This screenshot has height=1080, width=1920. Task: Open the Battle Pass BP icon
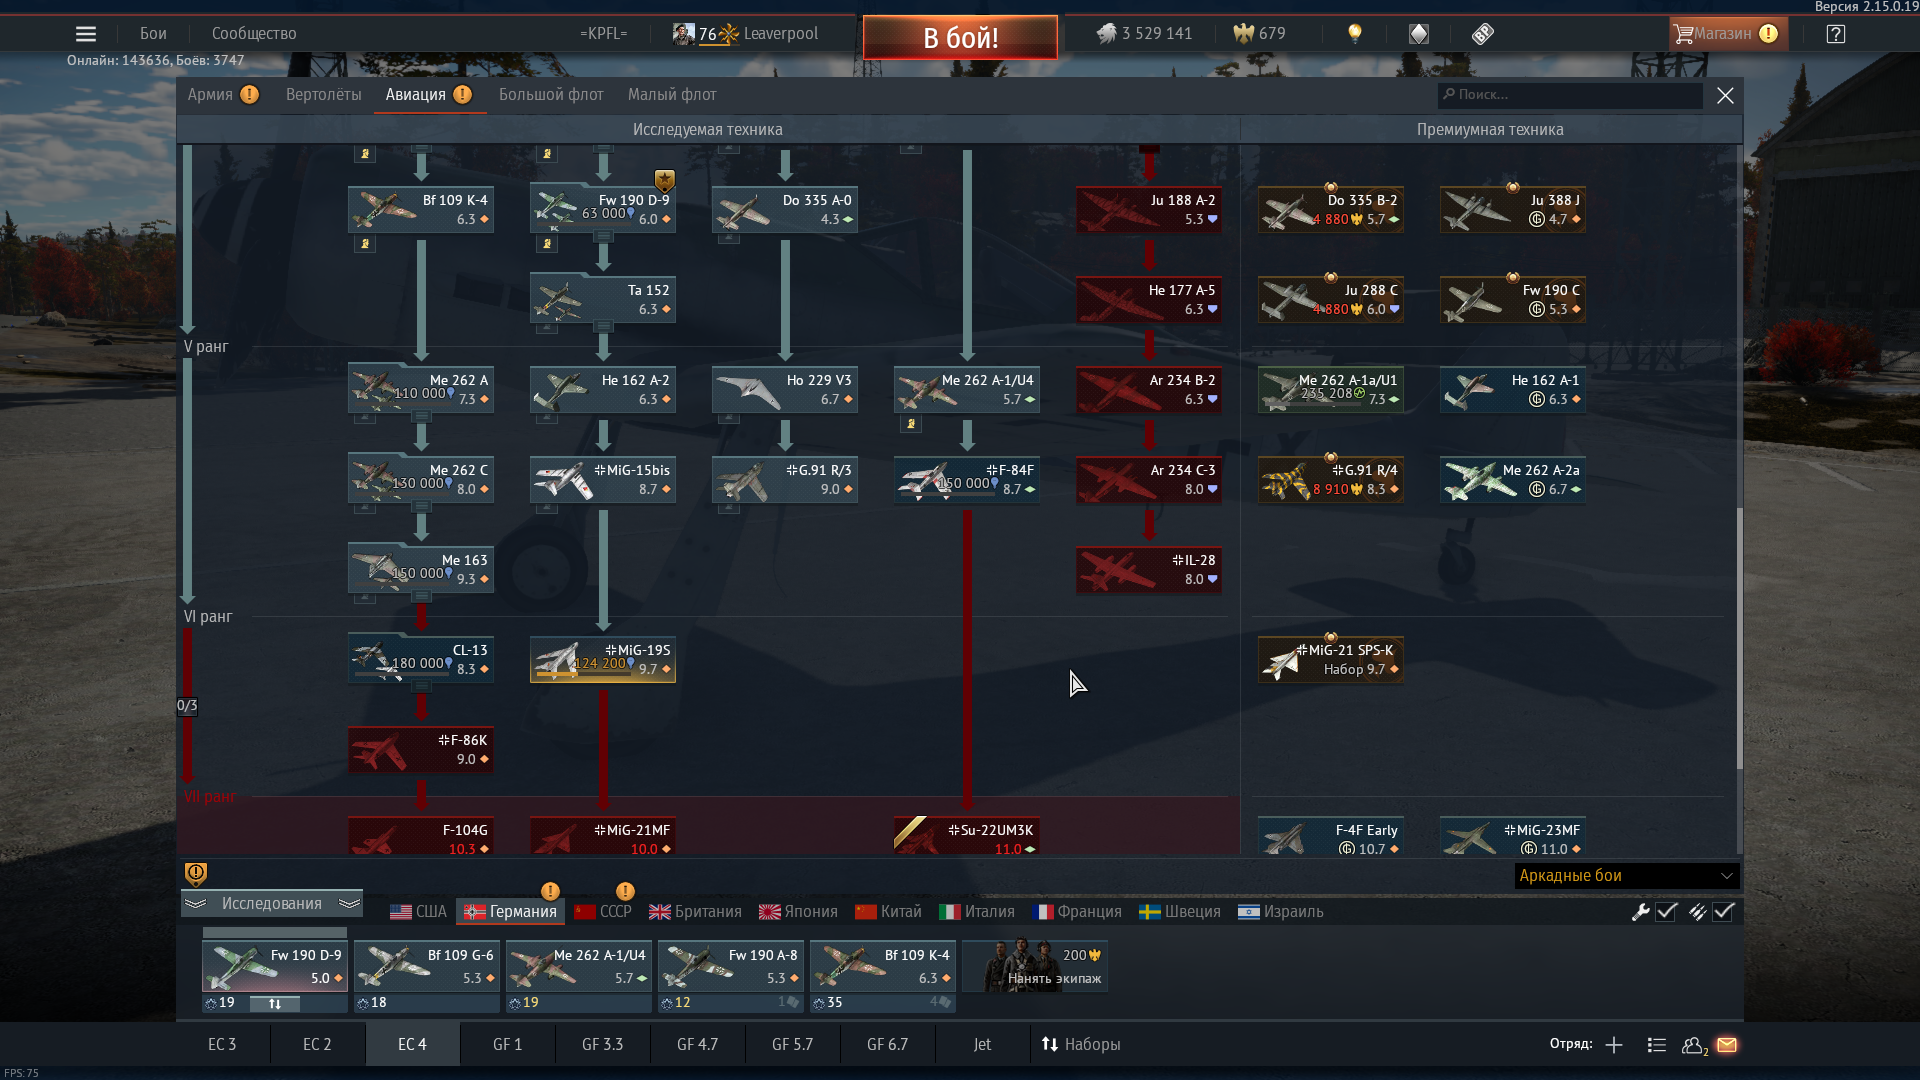pyautogui.click(x=1483, y=34)
